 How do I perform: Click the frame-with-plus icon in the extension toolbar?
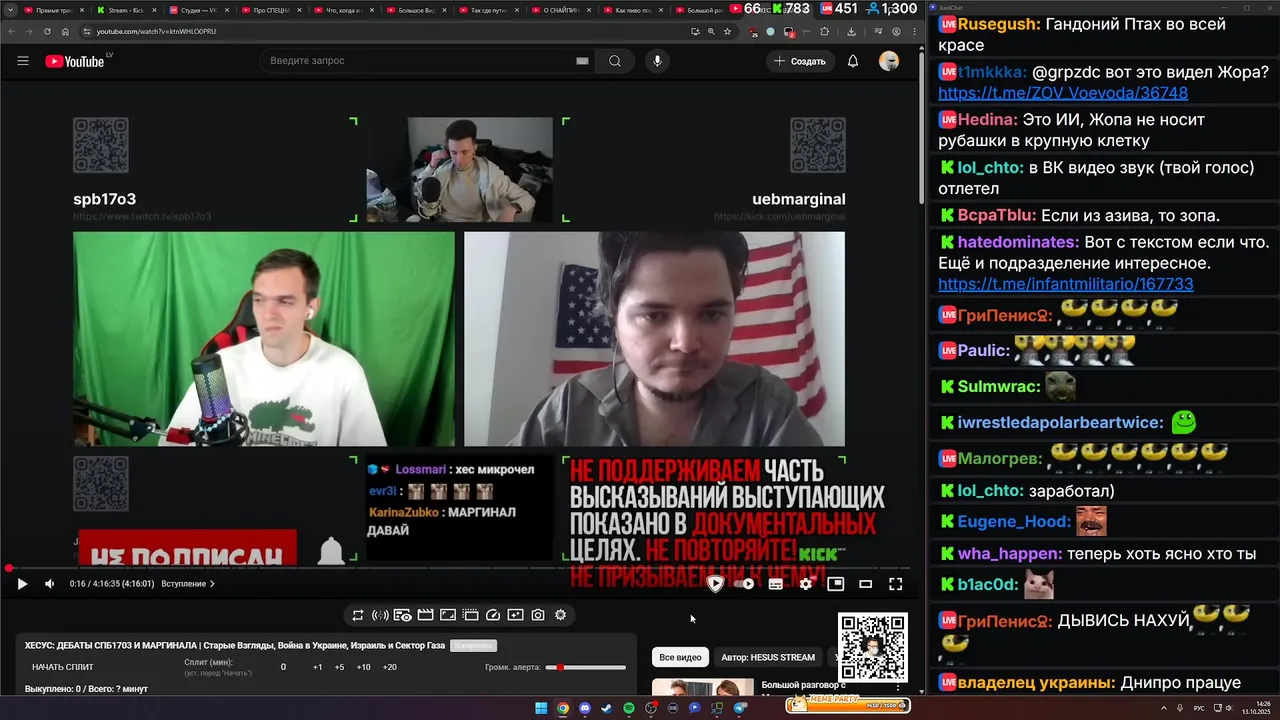(515, 615)
